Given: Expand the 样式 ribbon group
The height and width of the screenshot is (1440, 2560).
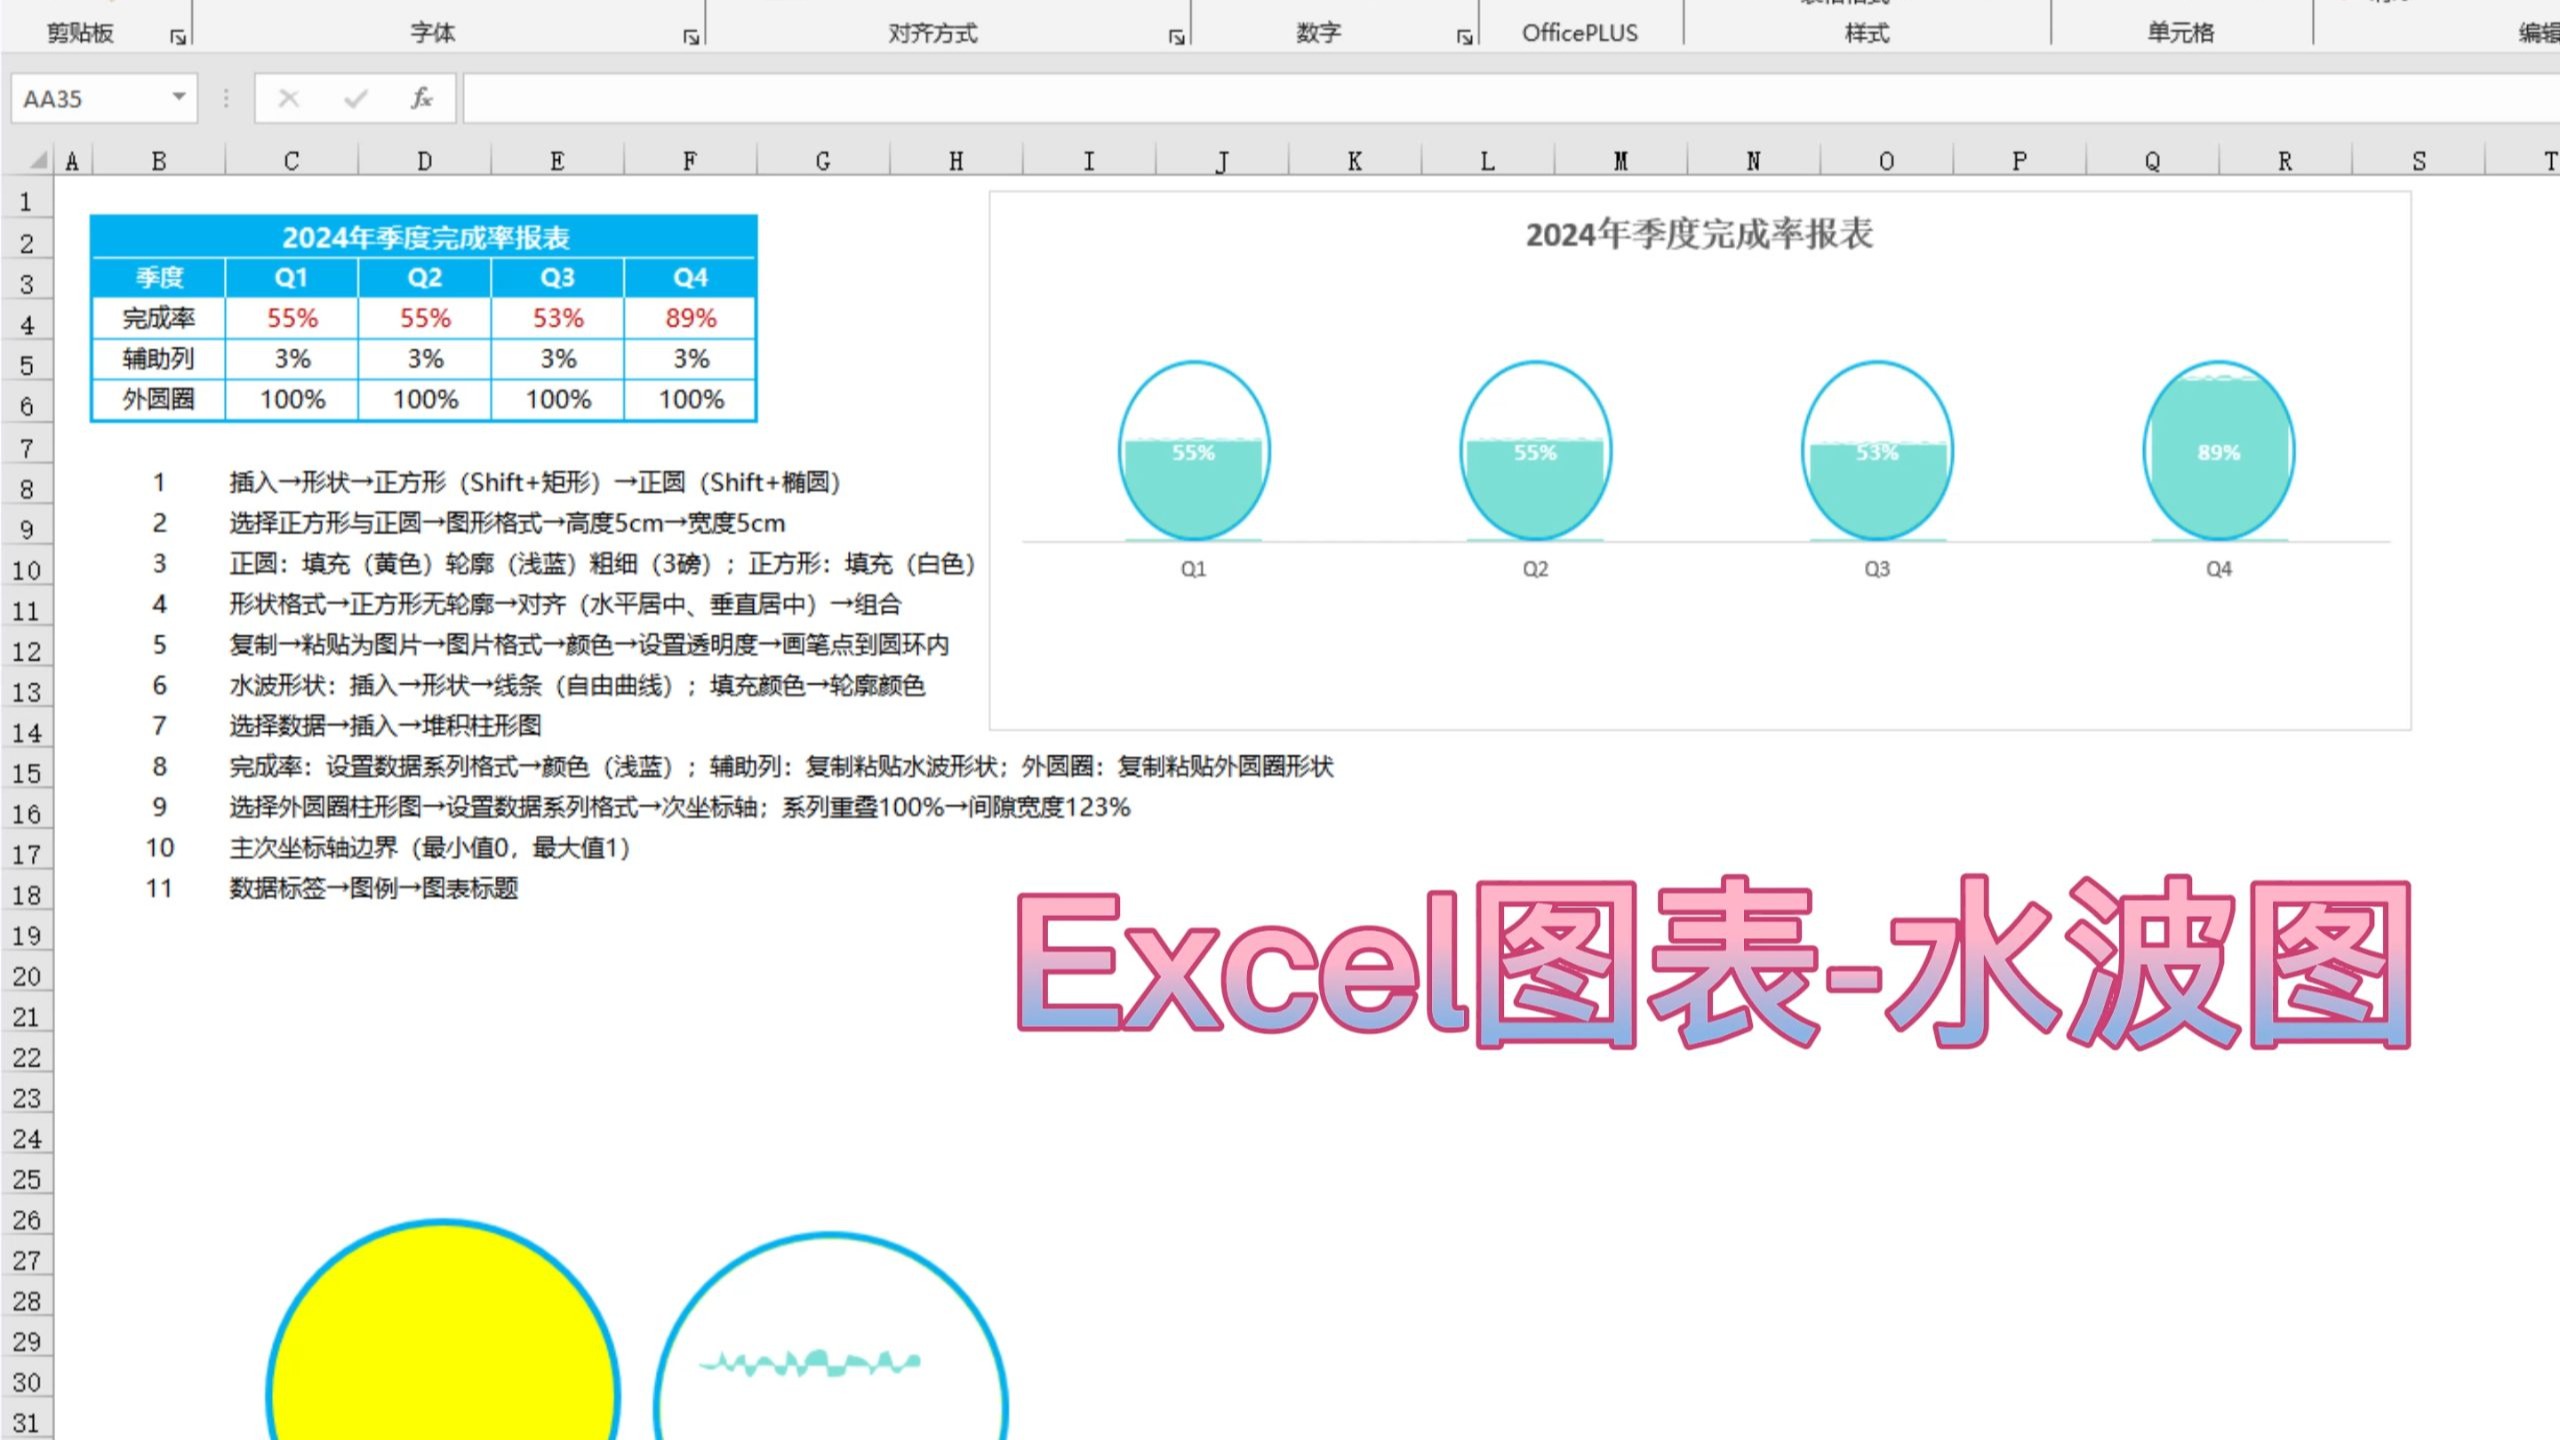Looking at the screenshot, I should (x=1866, y=33).
